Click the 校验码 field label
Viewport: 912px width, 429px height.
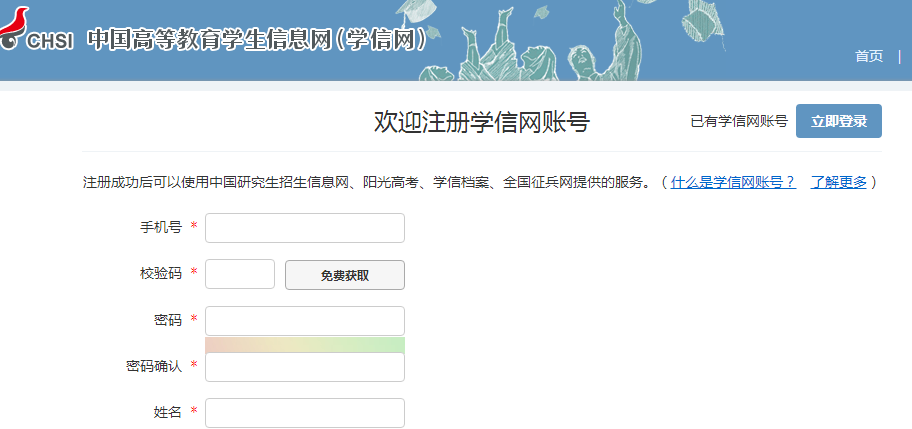pos(160,274)
